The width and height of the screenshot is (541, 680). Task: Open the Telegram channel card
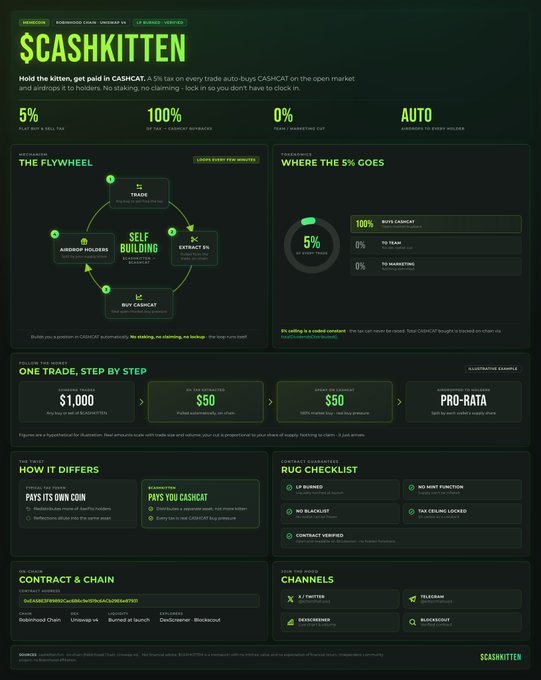pyautogui.click(x=462, y=599)
